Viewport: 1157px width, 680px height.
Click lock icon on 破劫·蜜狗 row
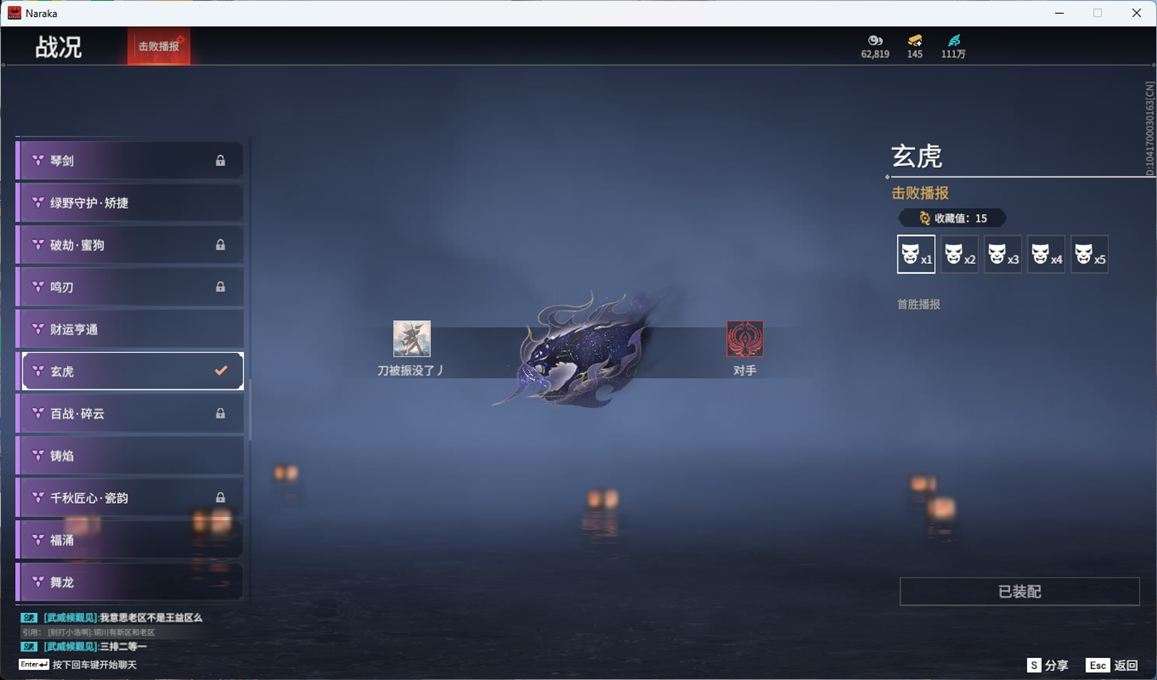coord(220,244)
